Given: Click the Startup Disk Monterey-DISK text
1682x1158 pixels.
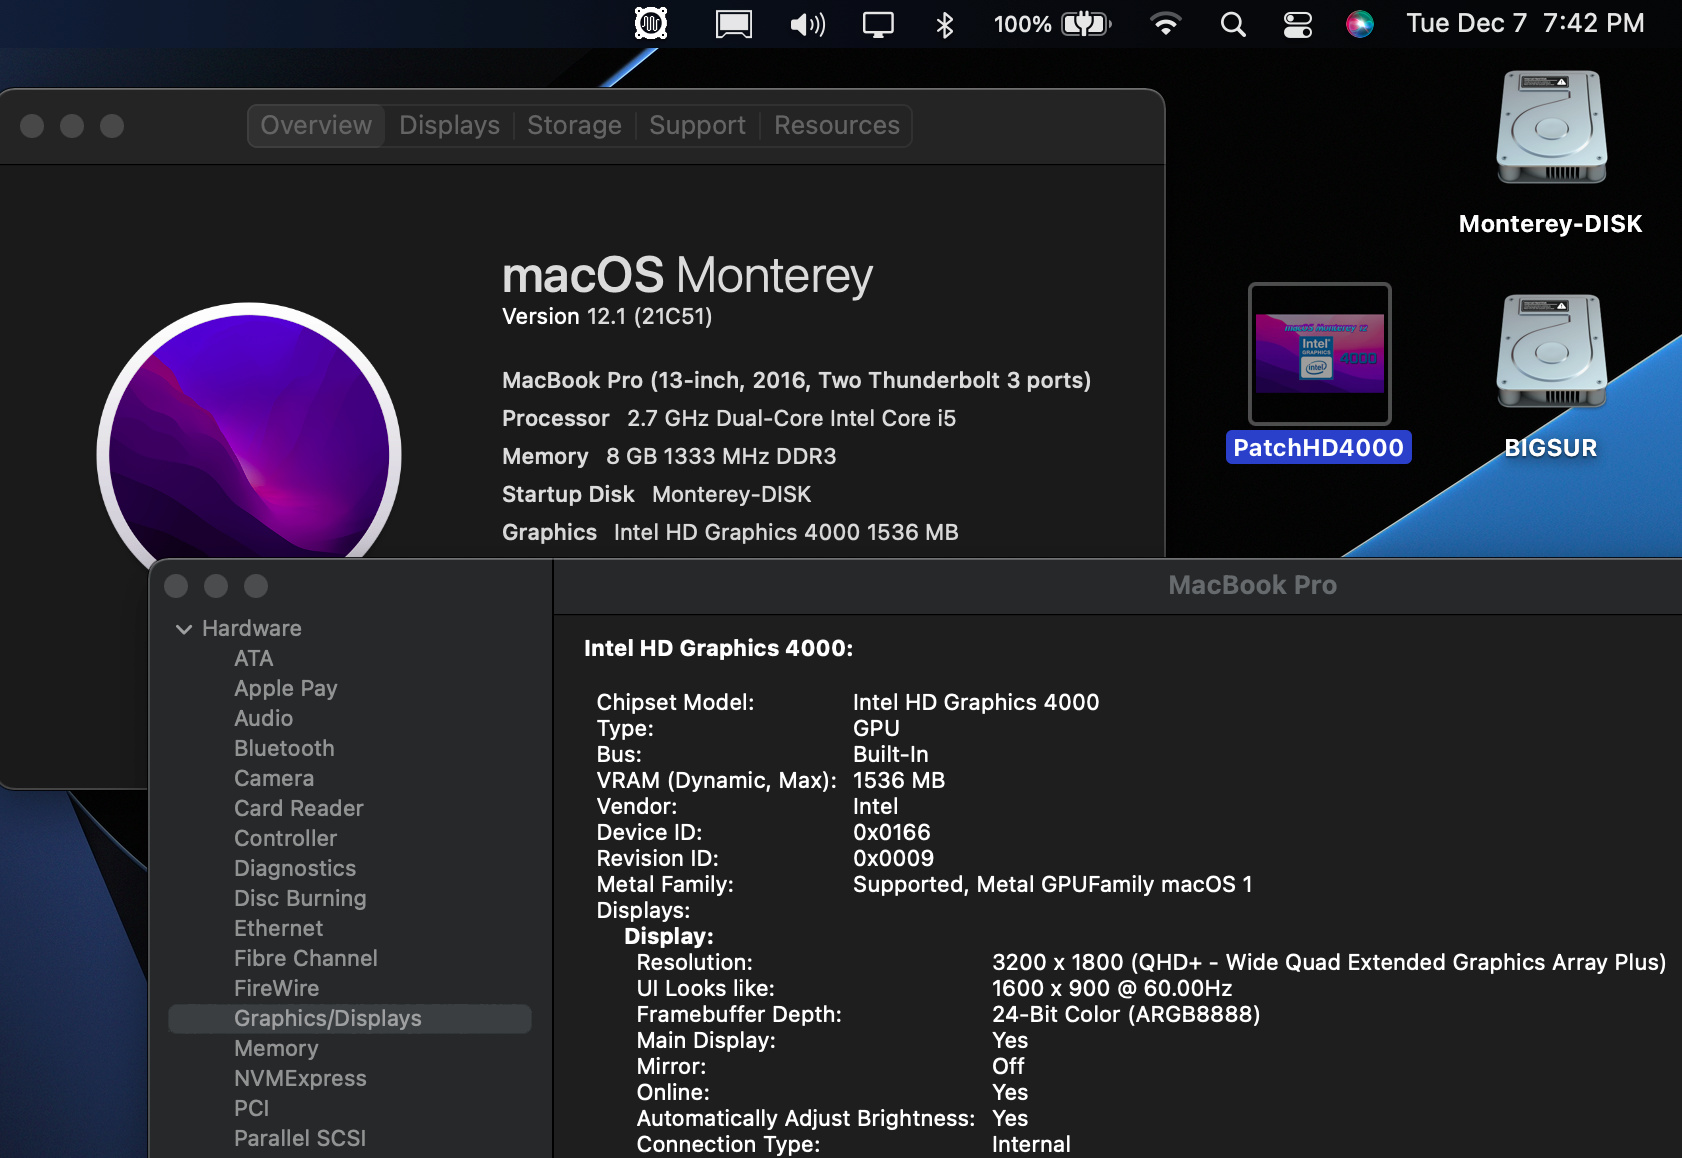Looking at the screenshot, I should pos(657,494).
